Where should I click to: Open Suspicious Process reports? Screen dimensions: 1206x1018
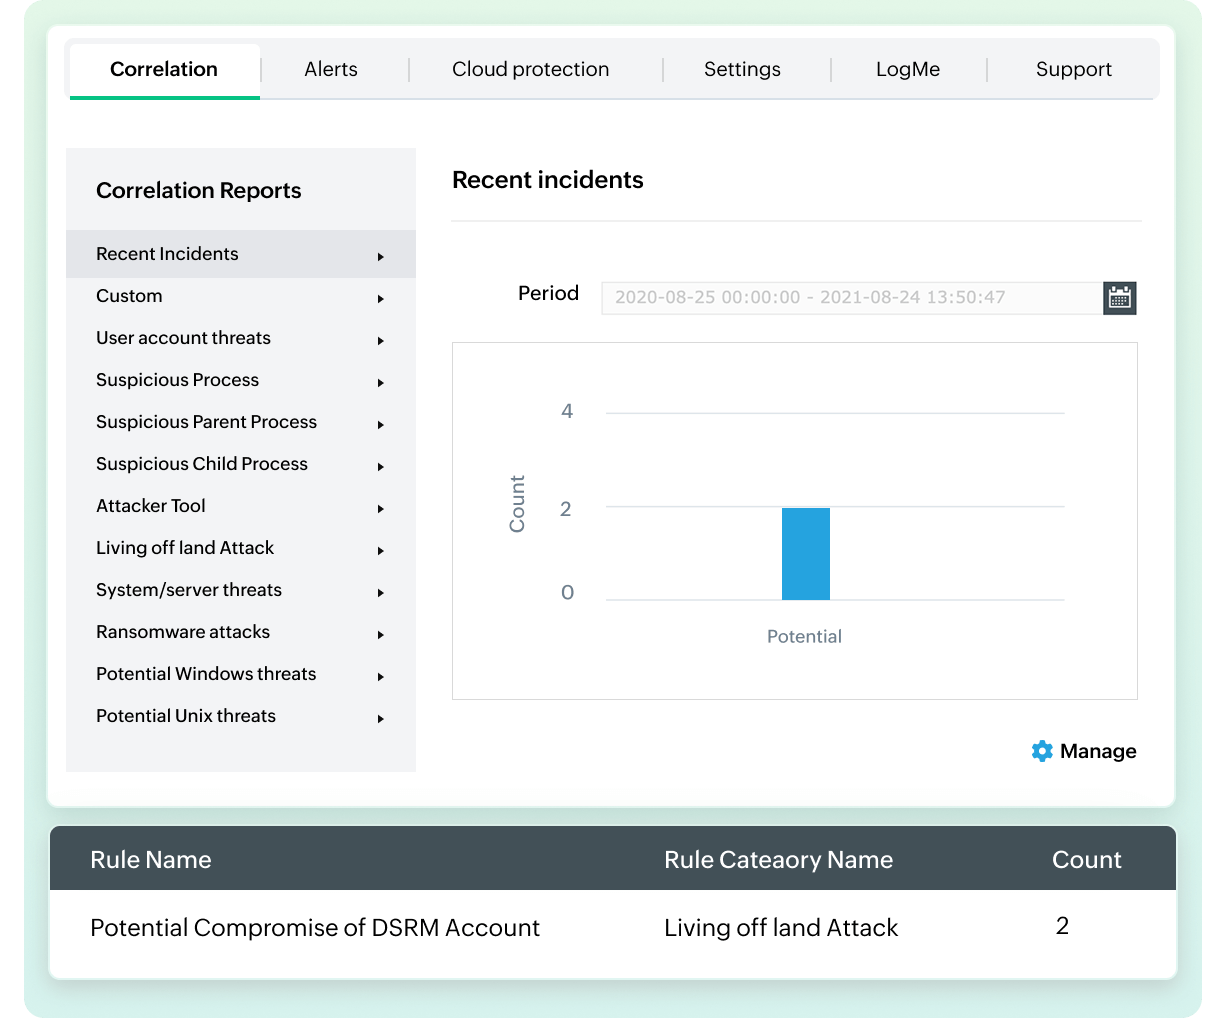click(177, 380)
